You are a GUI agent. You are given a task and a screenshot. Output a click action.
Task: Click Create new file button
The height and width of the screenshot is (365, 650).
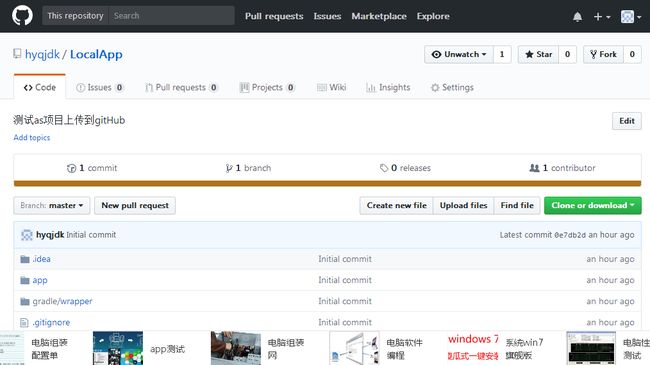(x=396, y=206)
